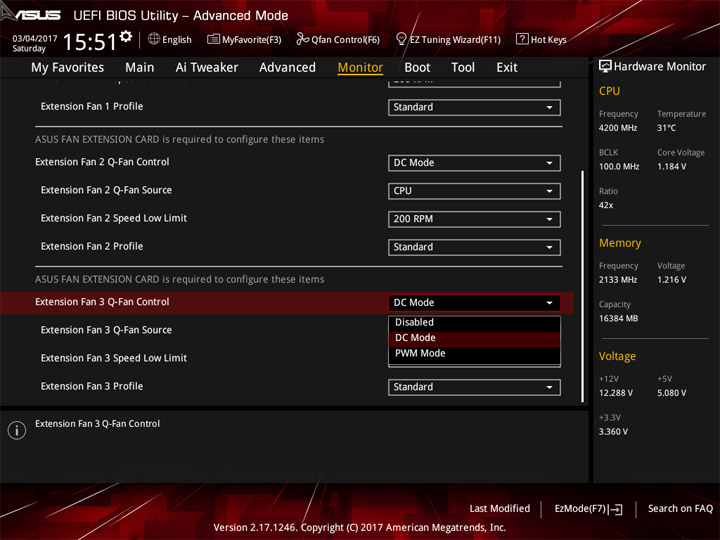Switch to the Boot tab
The height and width of the screenshot is (540, 720).
point(417,68)
